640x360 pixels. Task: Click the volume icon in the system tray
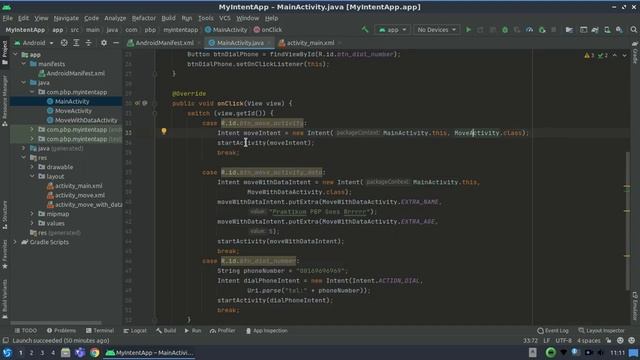[600, 353]
